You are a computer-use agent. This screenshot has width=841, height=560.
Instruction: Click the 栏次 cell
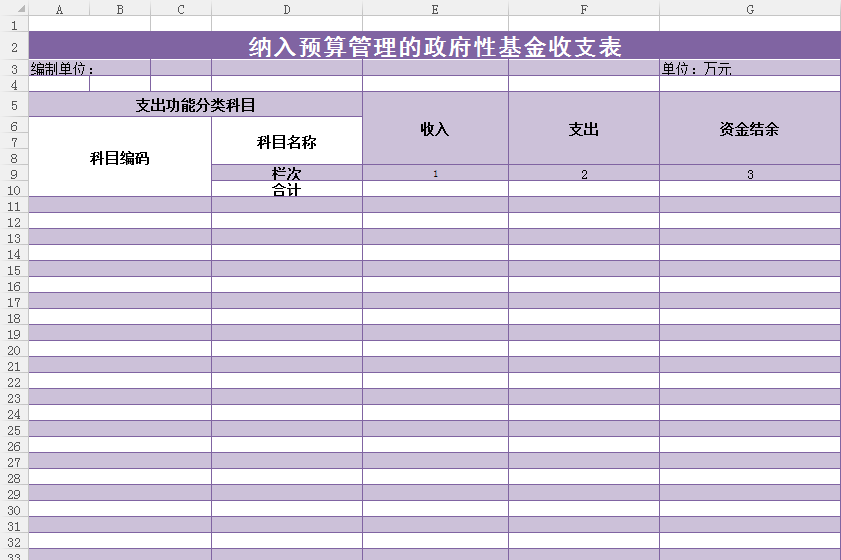click(x=287, y=173)
